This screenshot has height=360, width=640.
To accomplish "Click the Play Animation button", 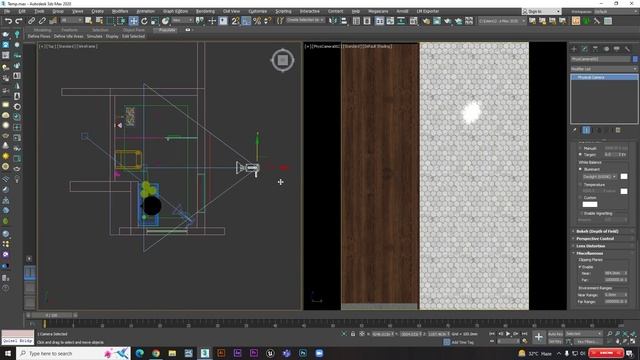I will pos(508,334).
